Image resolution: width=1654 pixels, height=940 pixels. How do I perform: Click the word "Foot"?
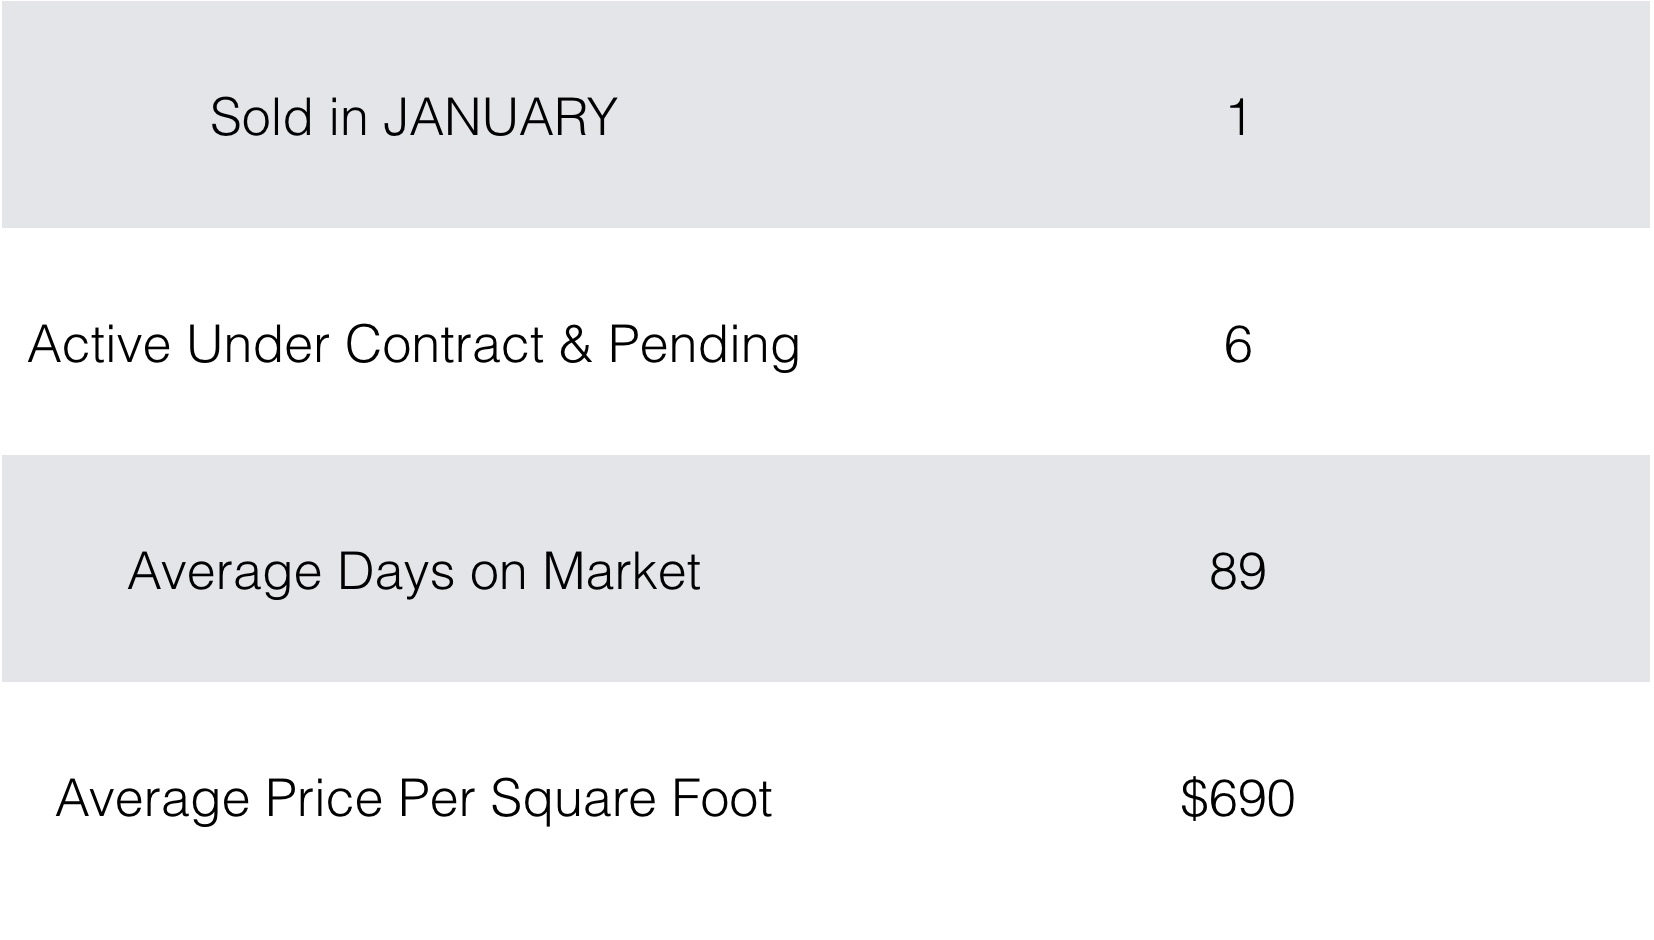pyautogui.click(x=721, y=799)
